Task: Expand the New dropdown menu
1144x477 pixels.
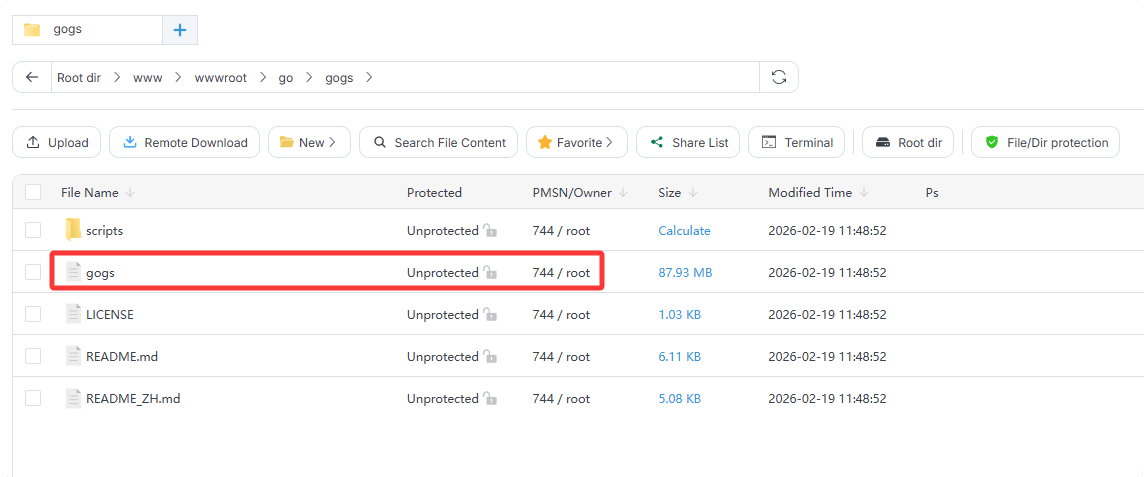Action: 308,142
